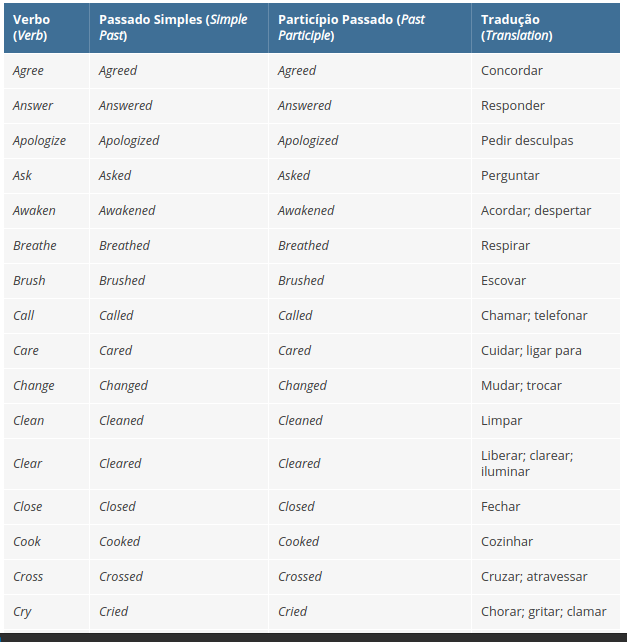Click the 'Cooked' cell under Simple Past
The width and height of the screenshot is (627, 642).
pos(119,542)
